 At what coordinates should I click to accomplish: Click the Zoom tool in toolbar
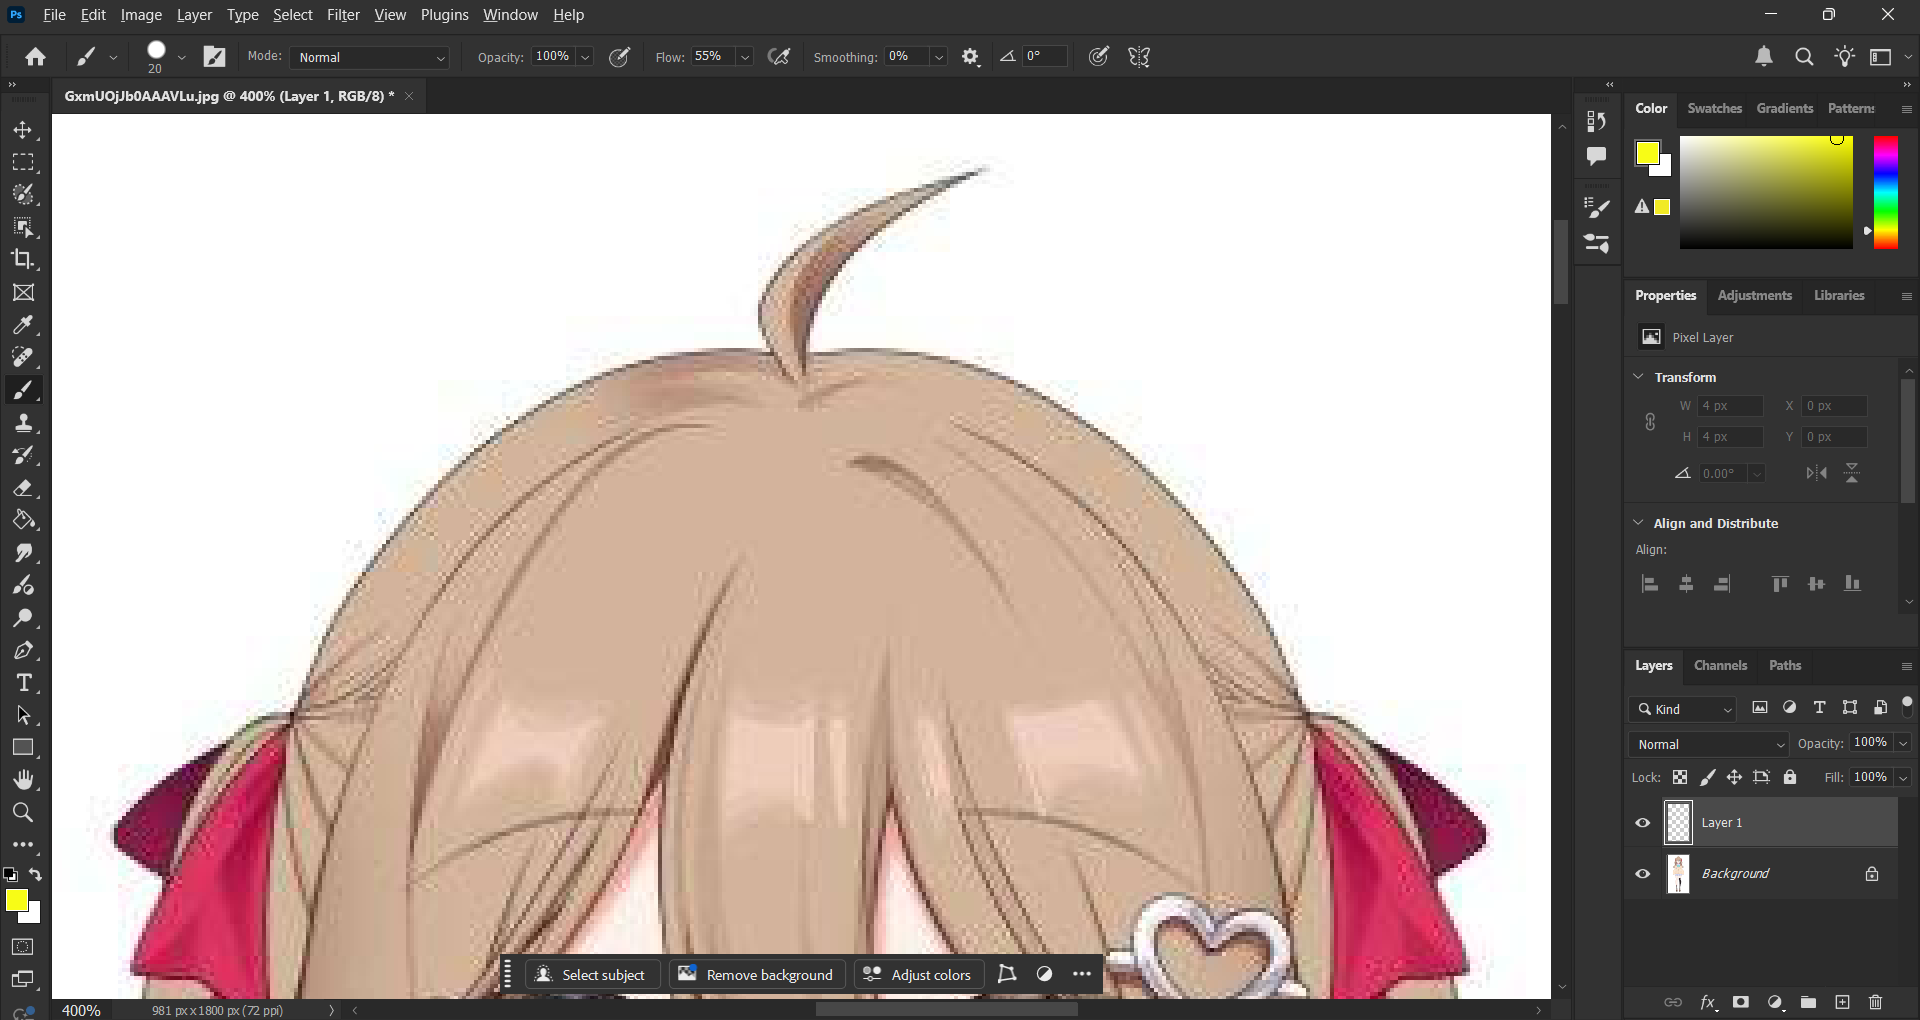23,812
